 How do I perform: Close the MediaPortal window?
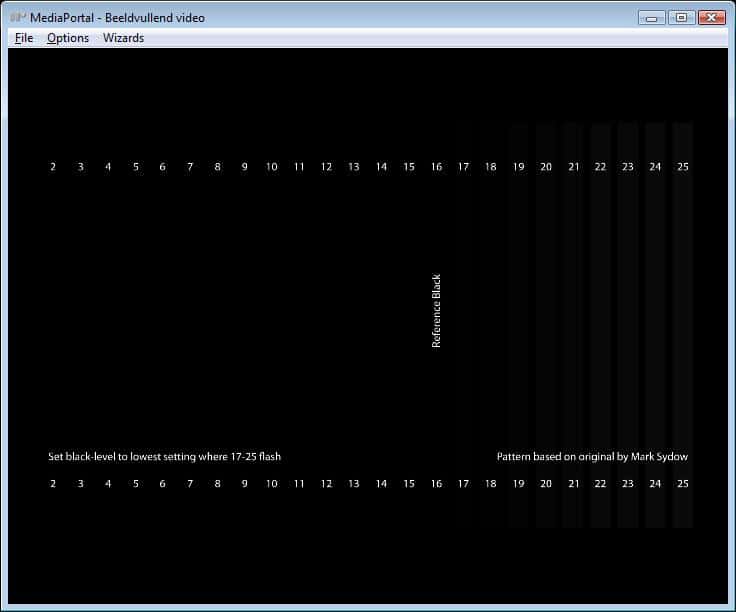click(x=712, y=17)
